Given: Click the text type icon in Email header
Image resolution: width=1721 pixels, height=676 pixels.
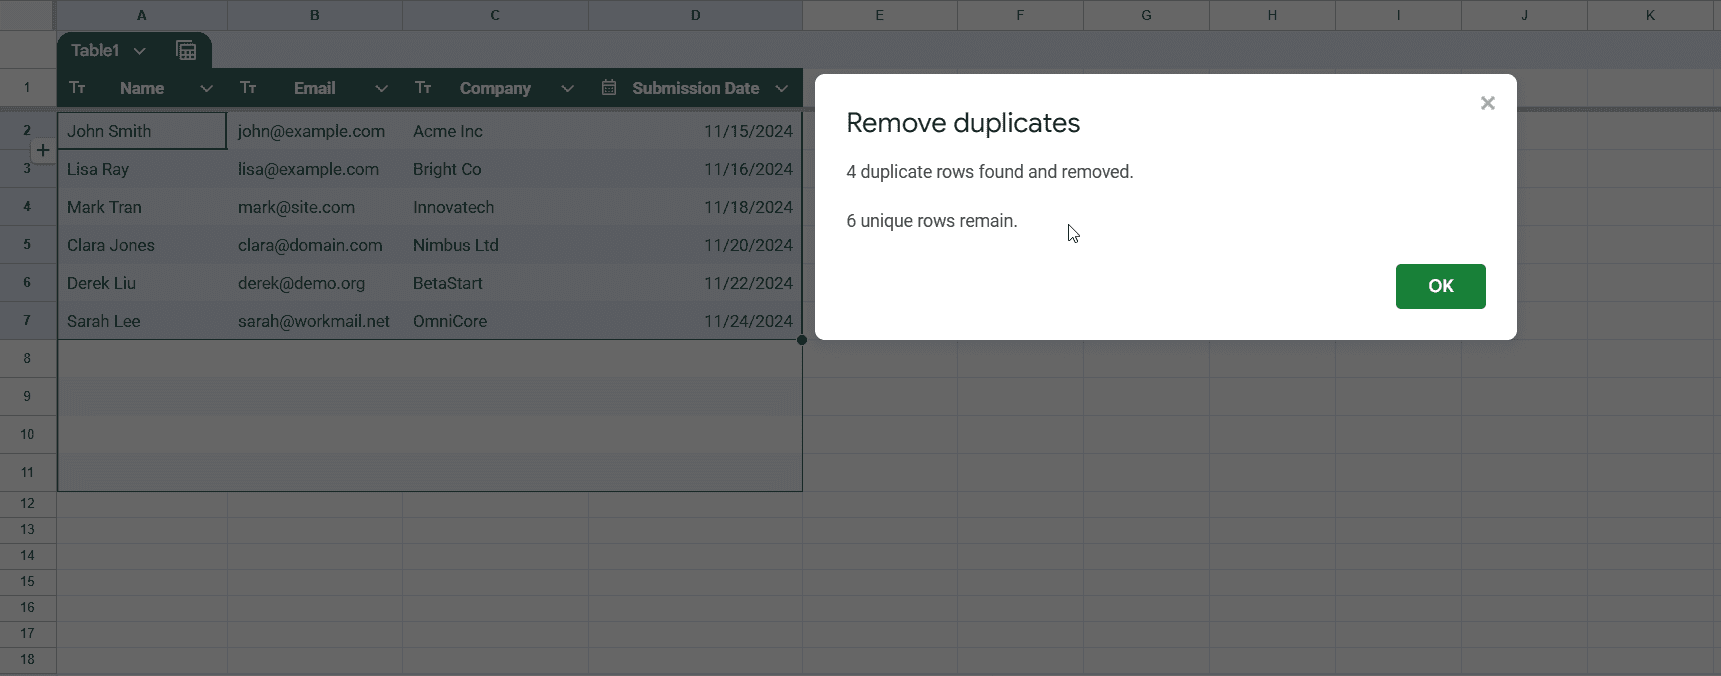Looking at the screenshot, I should [248, 88].
